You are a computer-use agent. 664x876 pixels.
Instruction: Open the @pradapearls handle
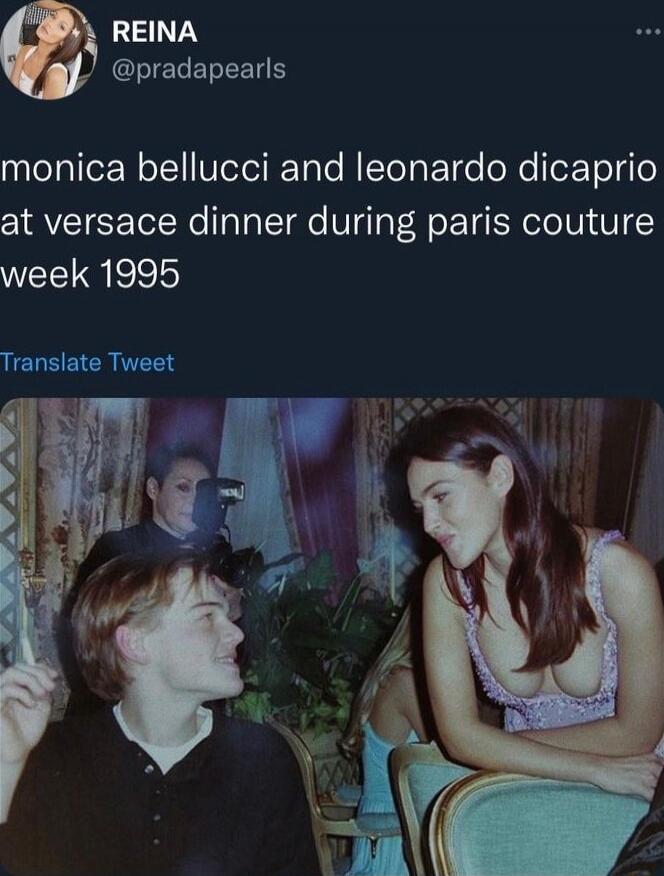198,68
